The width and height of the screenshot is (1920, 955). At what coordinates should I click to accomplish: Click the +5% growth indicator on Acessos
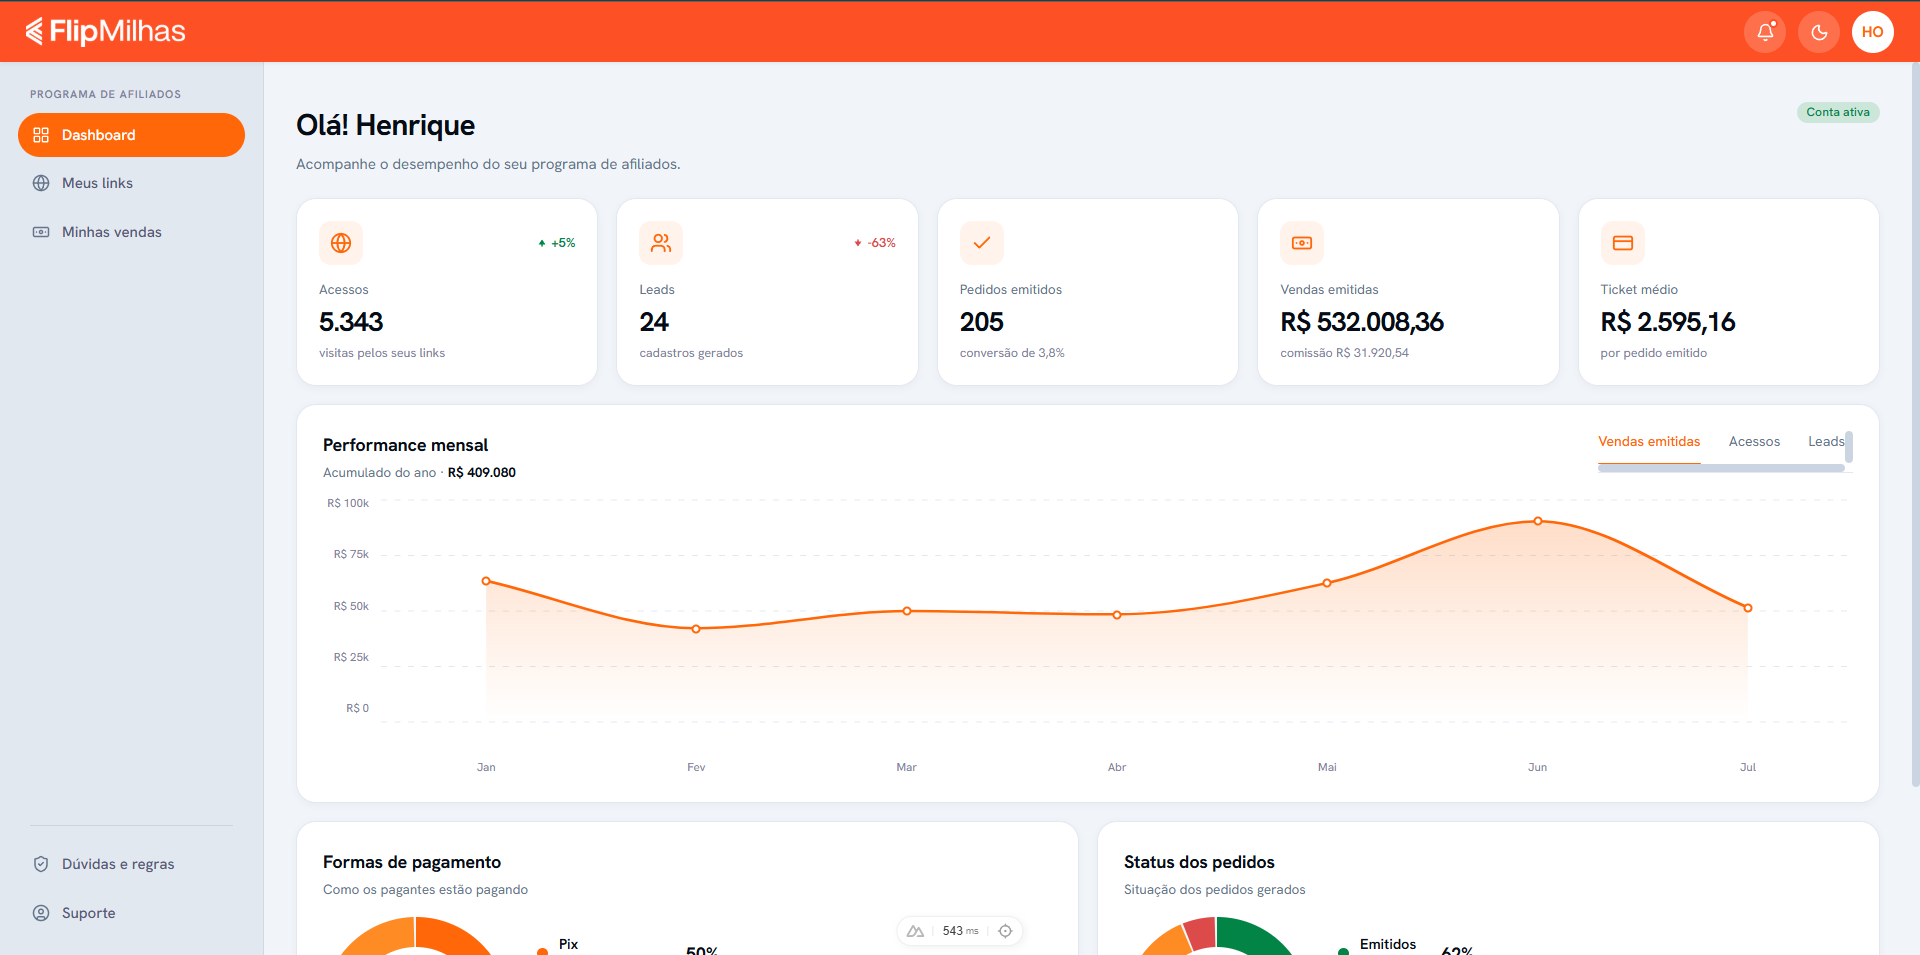pyautogui.click(x=557, y=243)
